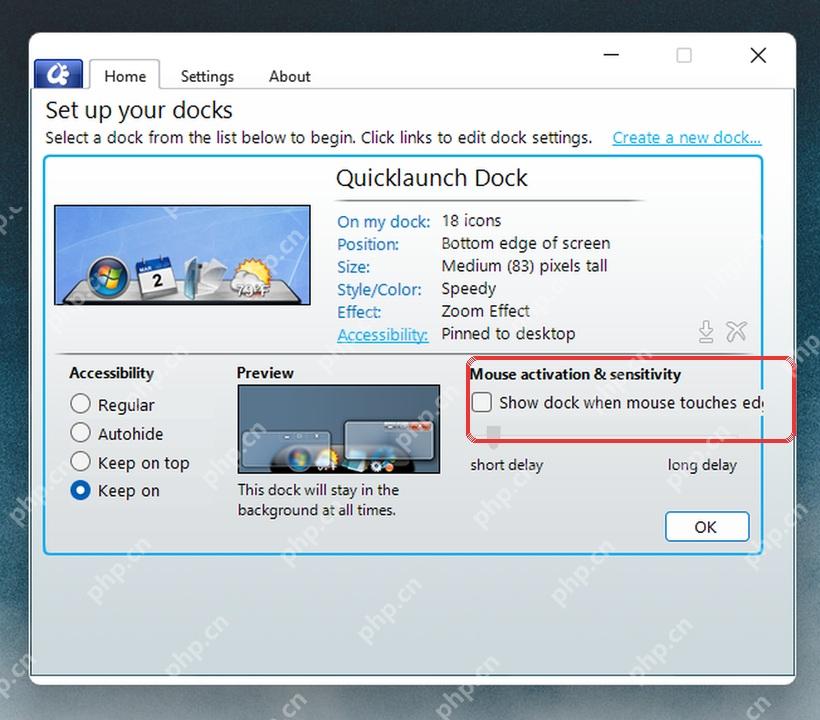Click the 'long delay' label
This screenshot has height=720, width=820.
point(702,465)
